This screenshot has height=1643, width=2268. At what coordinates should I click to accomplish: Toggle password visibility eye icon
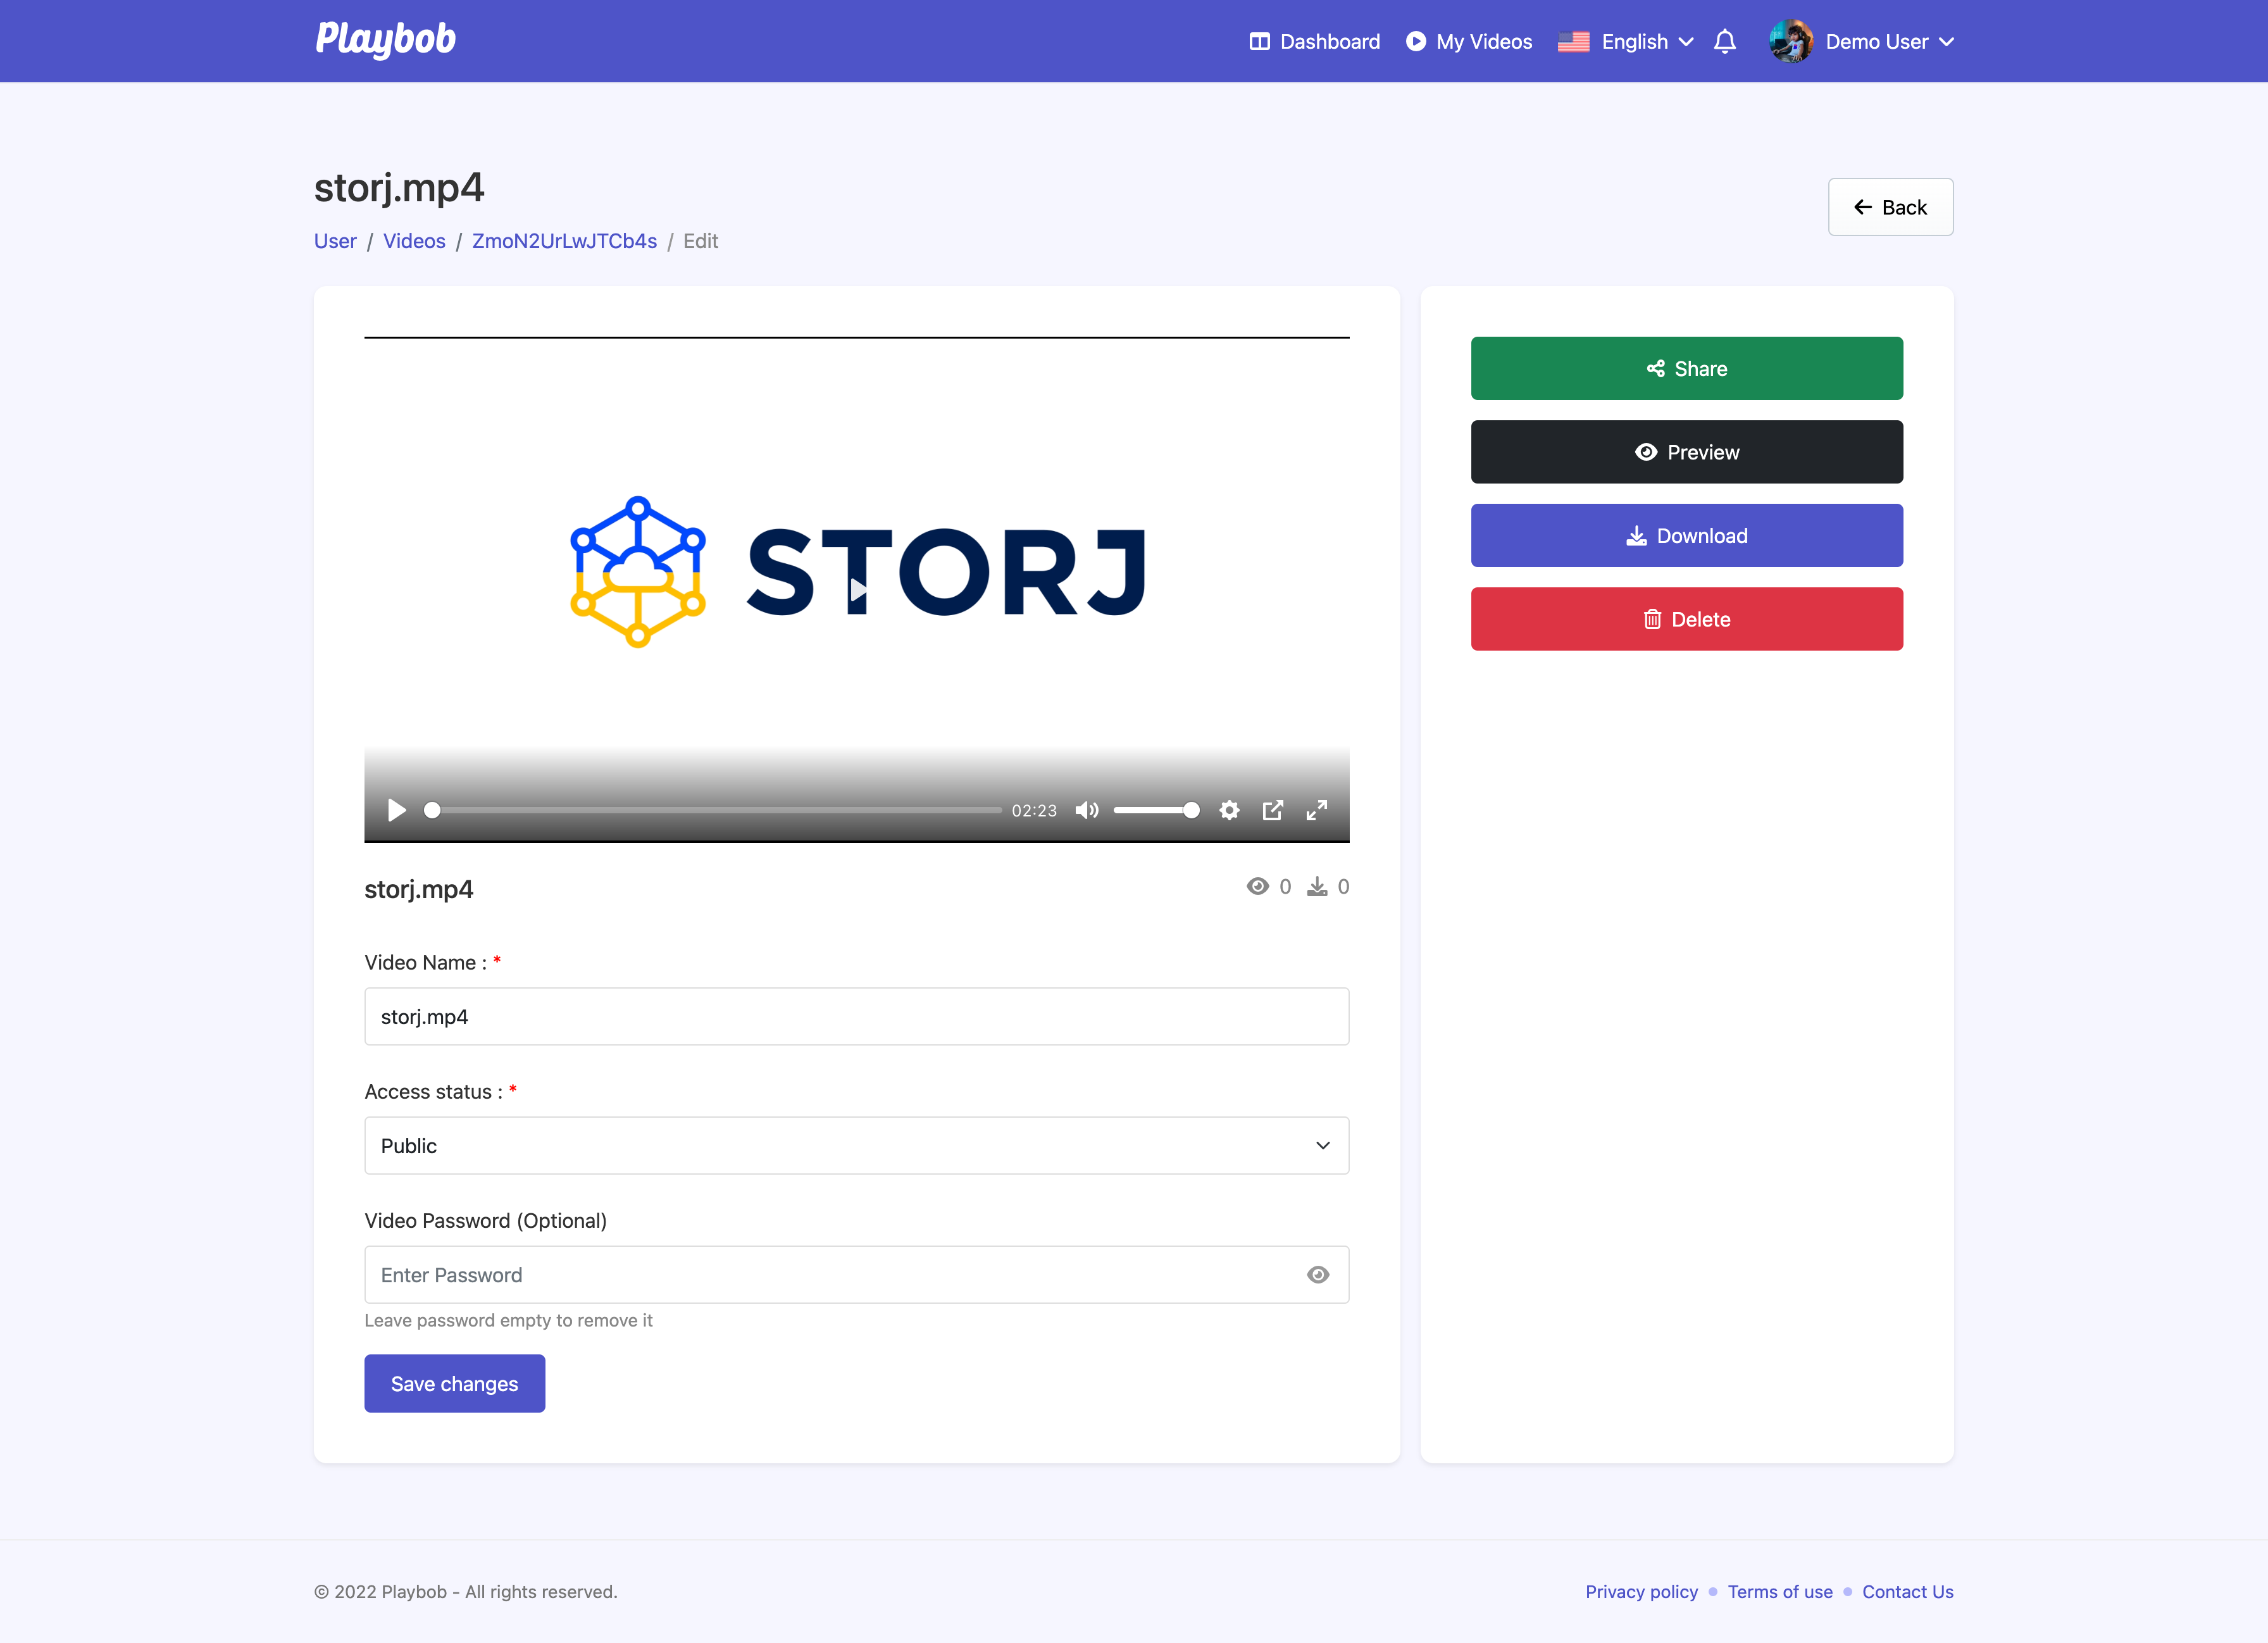tap(1317, 1274)
